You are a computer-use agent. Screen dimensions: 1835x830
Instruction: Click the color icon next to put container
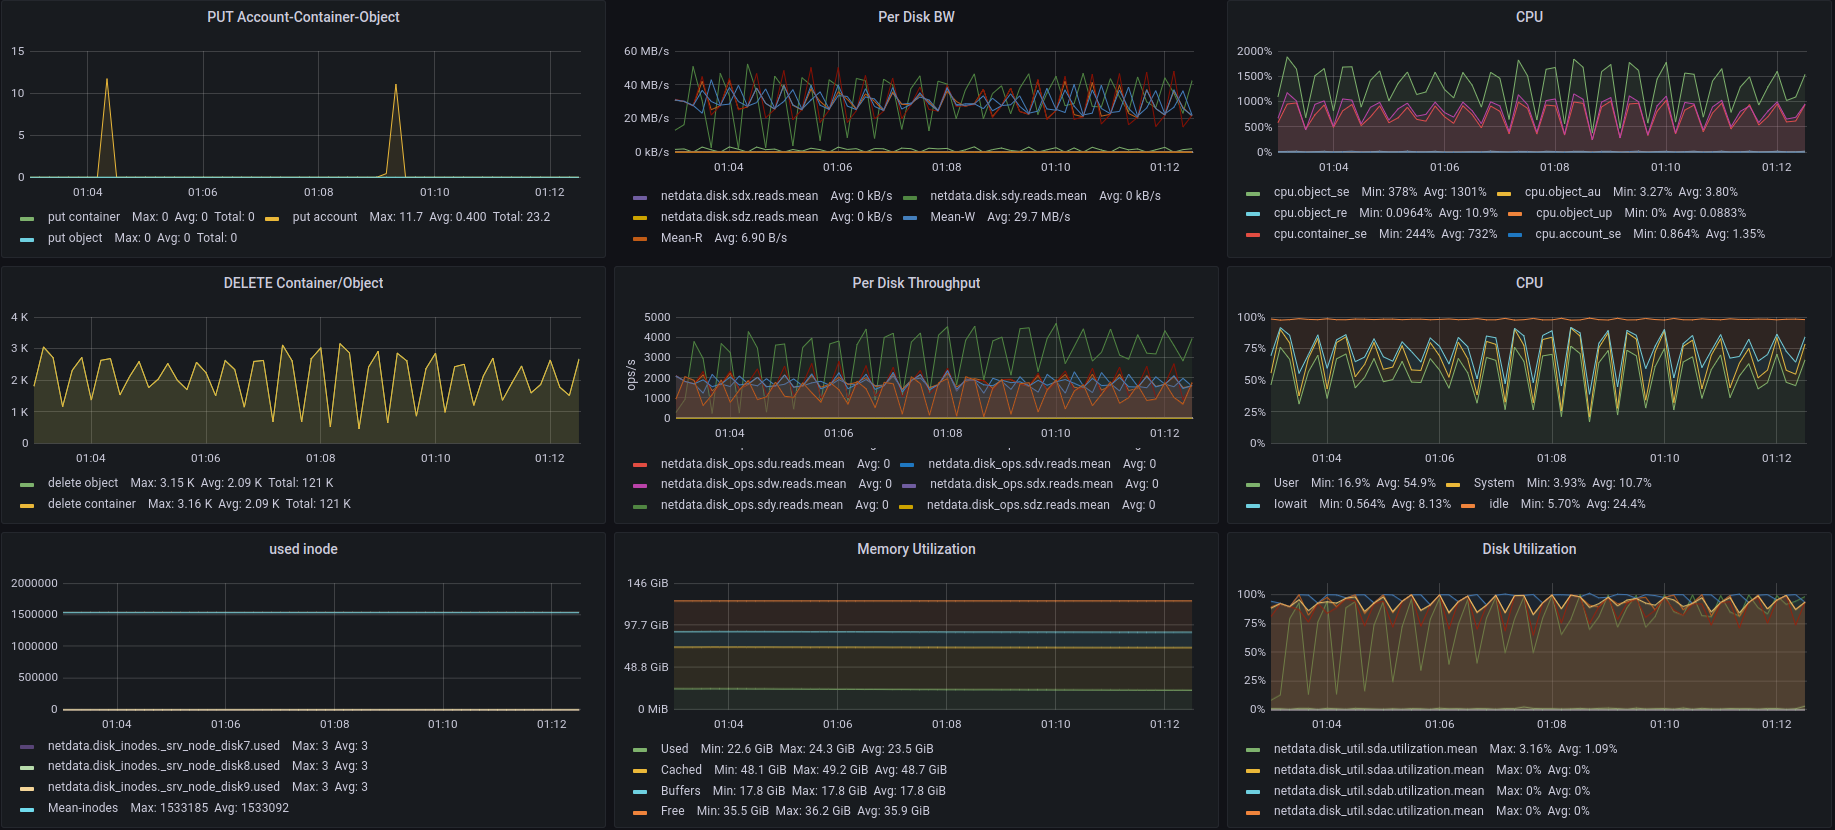pos(27,218)
